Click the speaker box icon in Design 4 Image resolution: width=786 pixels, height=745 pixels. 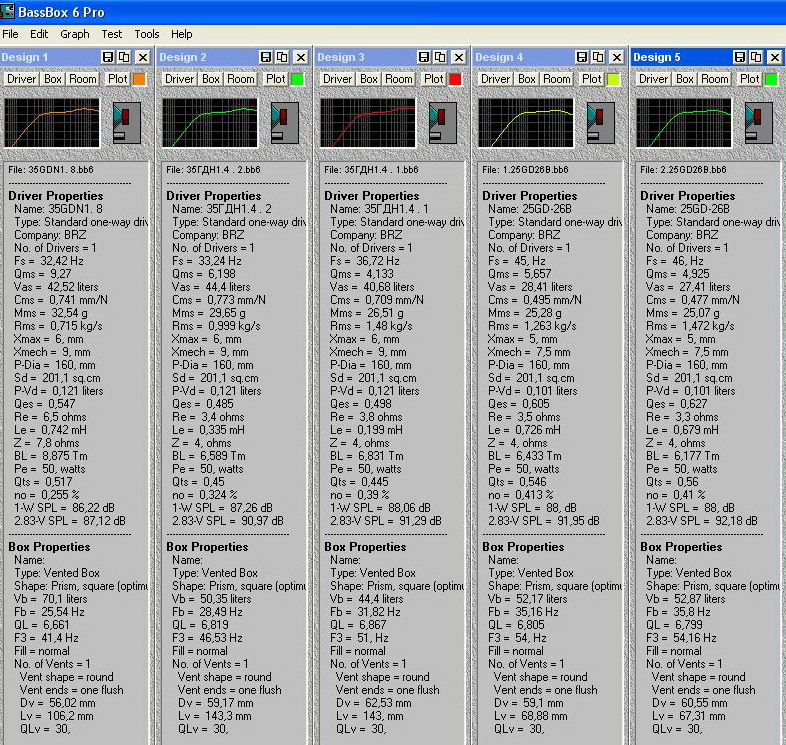pyautogui.click(x=601, y=123)
